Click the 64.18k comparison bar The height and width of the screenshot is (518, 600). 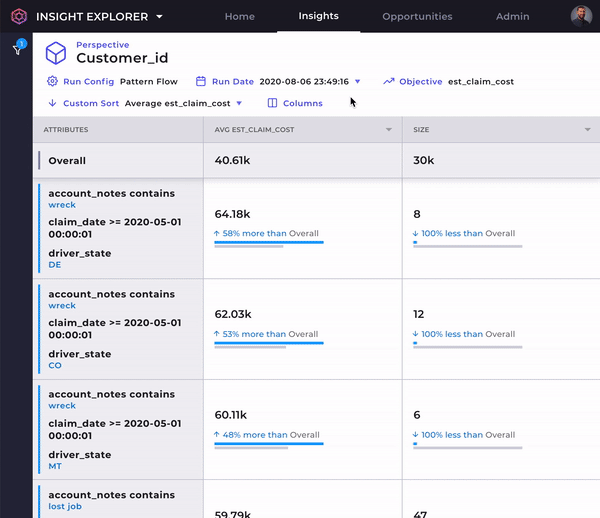(x=269, y=244)
